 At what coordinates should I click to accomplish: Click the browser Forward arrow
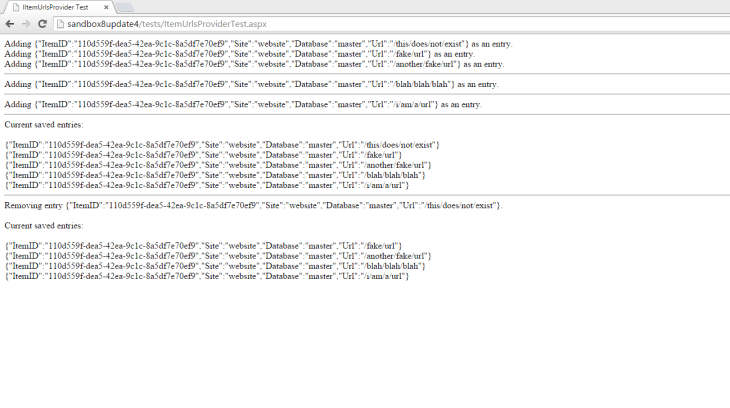(x=26, y=23)
